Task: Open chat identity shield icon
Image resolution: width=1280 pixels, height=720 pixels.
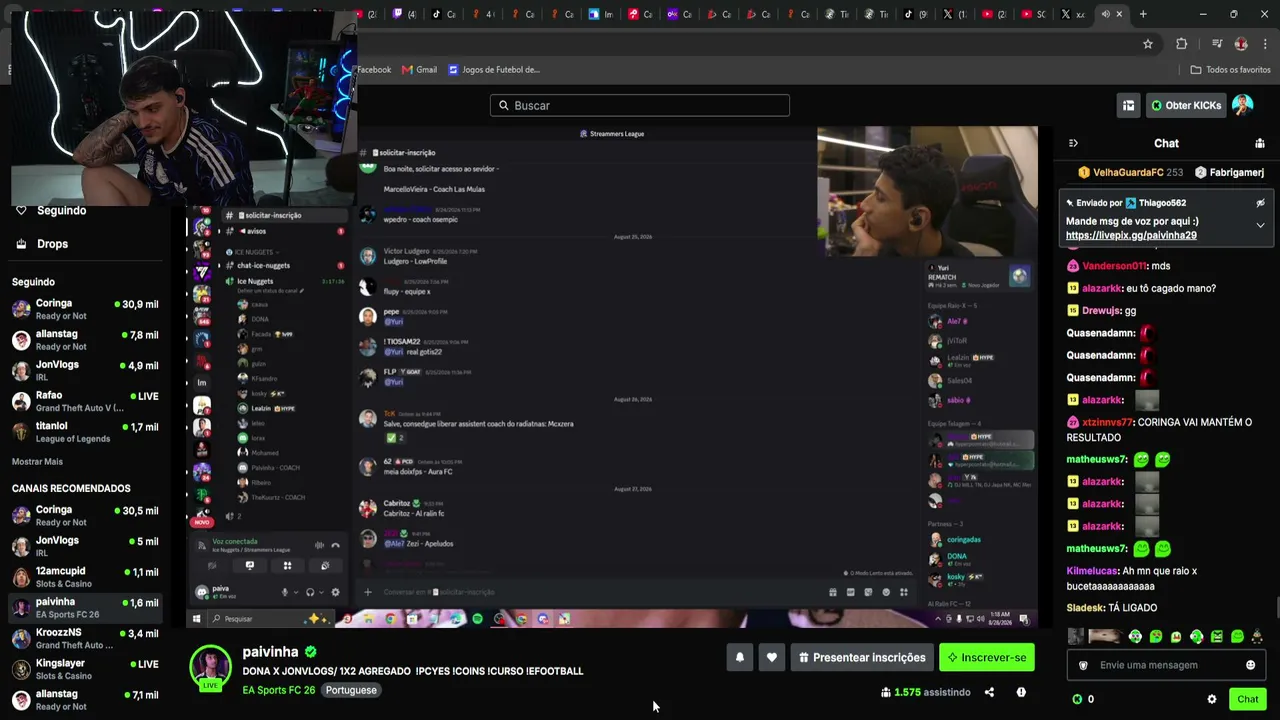Action: (1083, 665)
